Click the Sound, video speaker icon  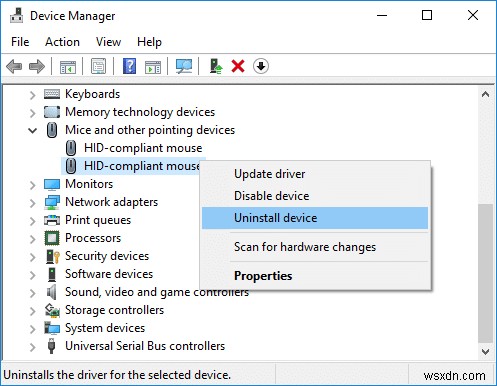tap(51, 292)
